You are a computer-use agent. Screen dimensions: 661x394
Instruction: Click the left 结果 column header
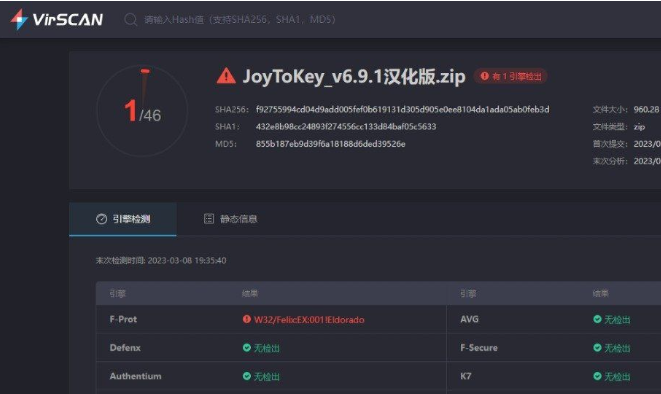coord(250,294)
